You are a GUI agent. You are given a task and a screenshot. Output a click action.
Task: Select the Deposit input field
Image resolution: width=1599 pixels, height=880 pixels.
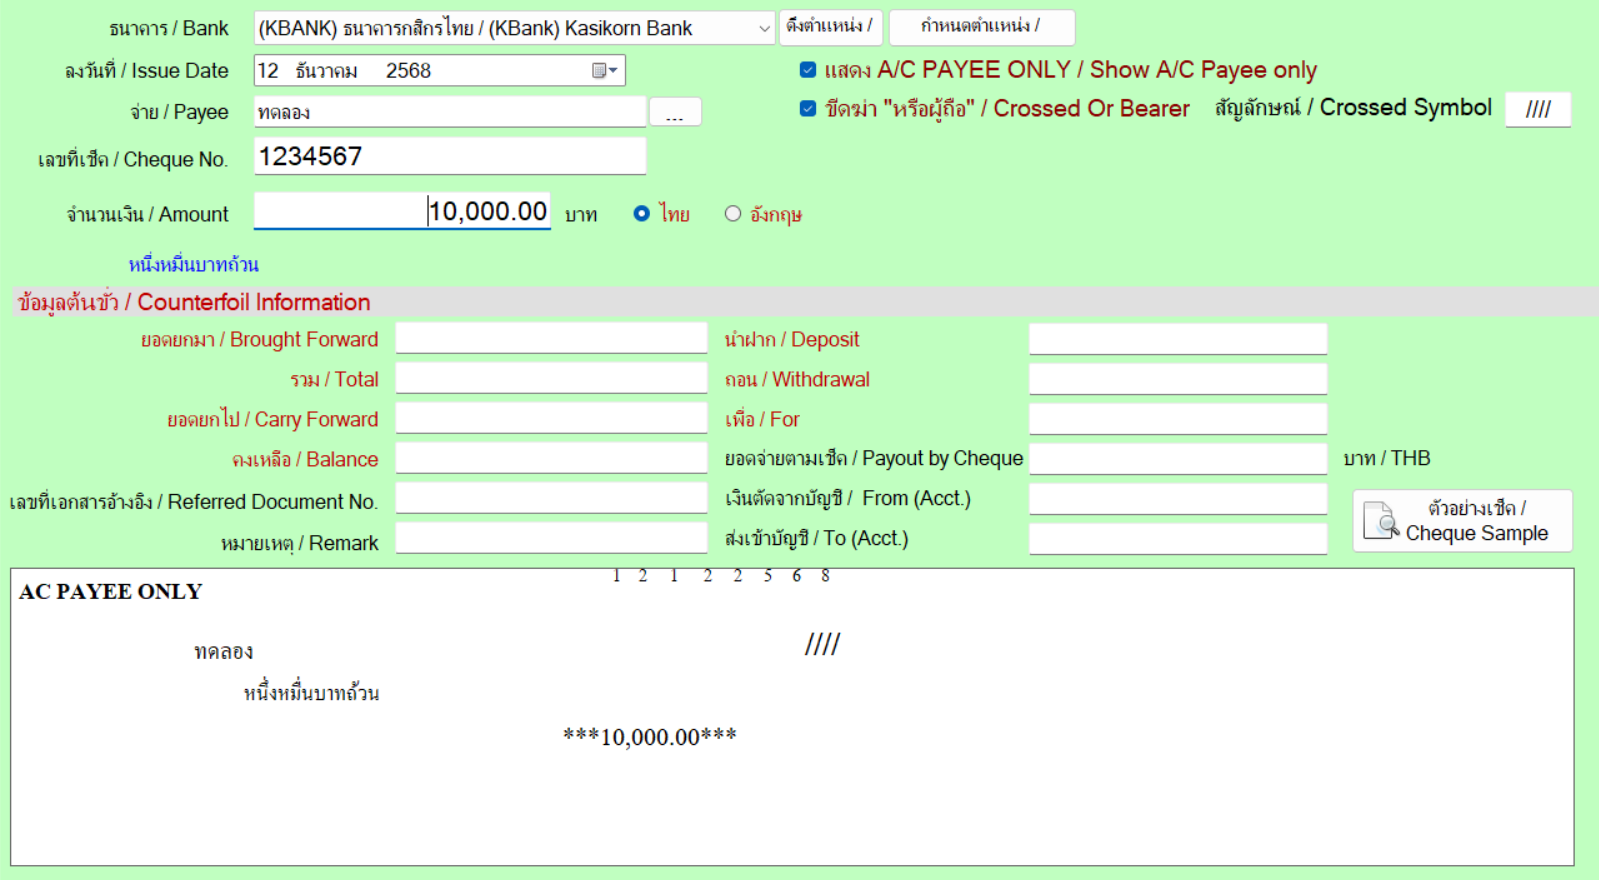tap(1177, 339)
